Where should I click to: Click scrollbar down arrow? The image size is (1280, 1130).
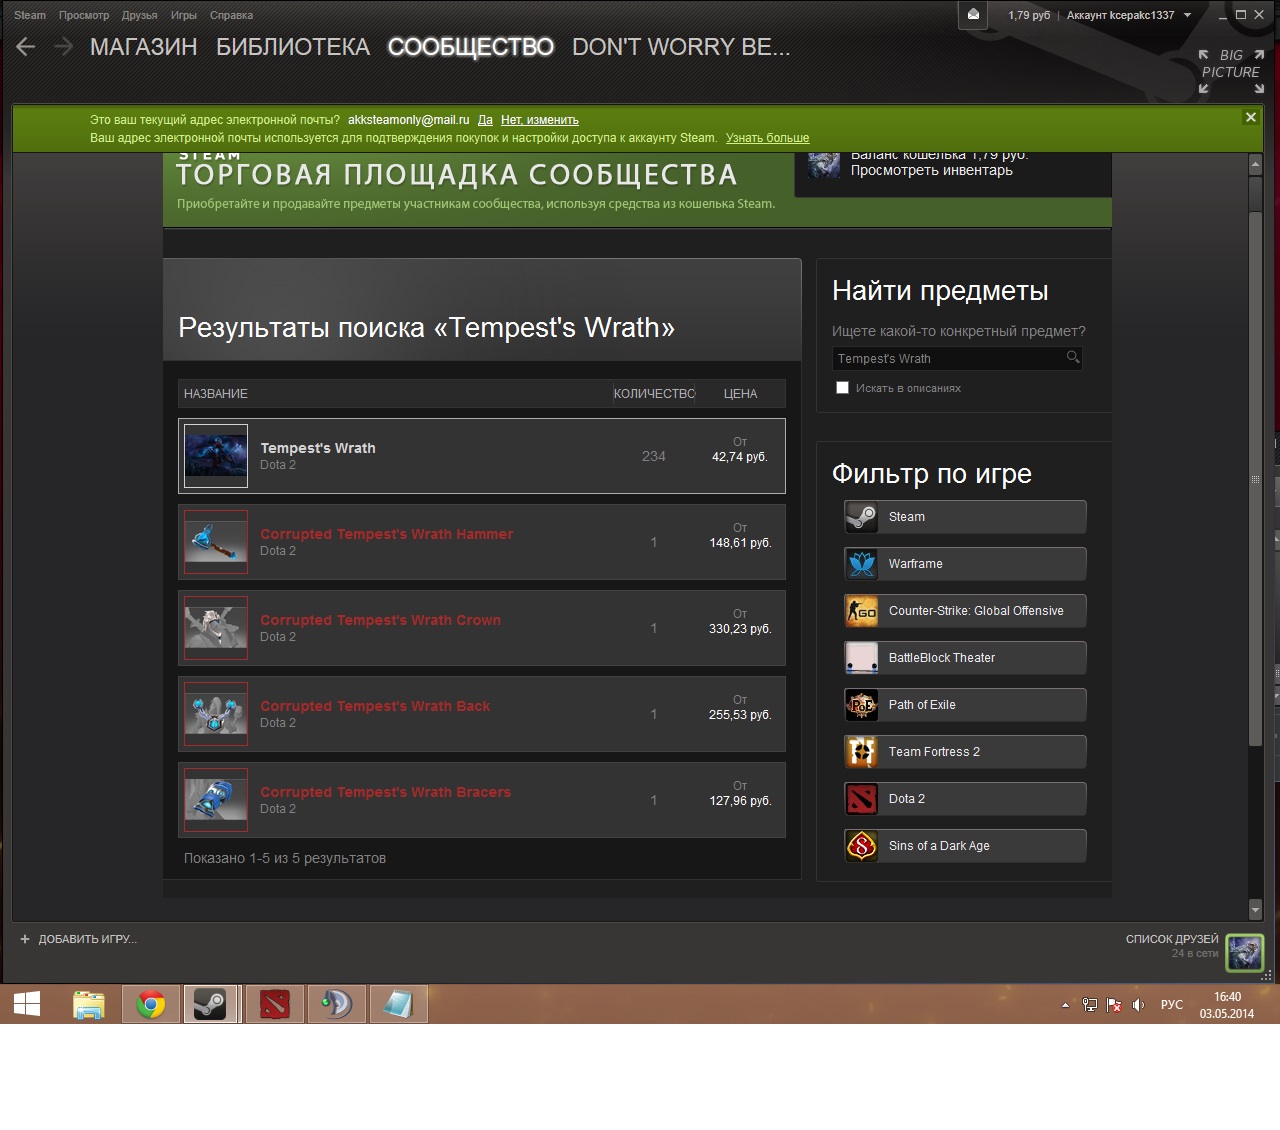pos(1256,910)
